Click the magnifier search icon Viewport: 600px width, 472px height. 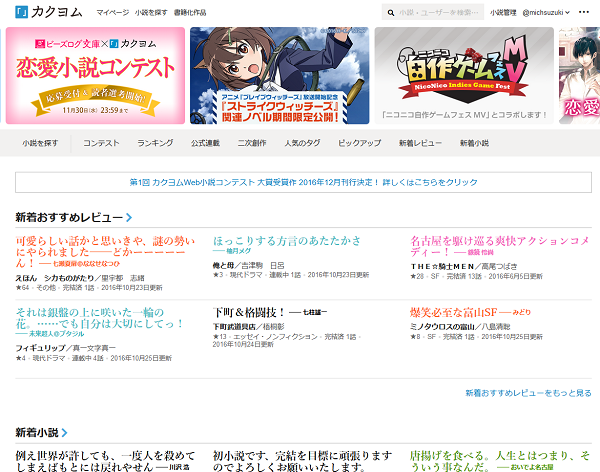click(x=391, y=13)
